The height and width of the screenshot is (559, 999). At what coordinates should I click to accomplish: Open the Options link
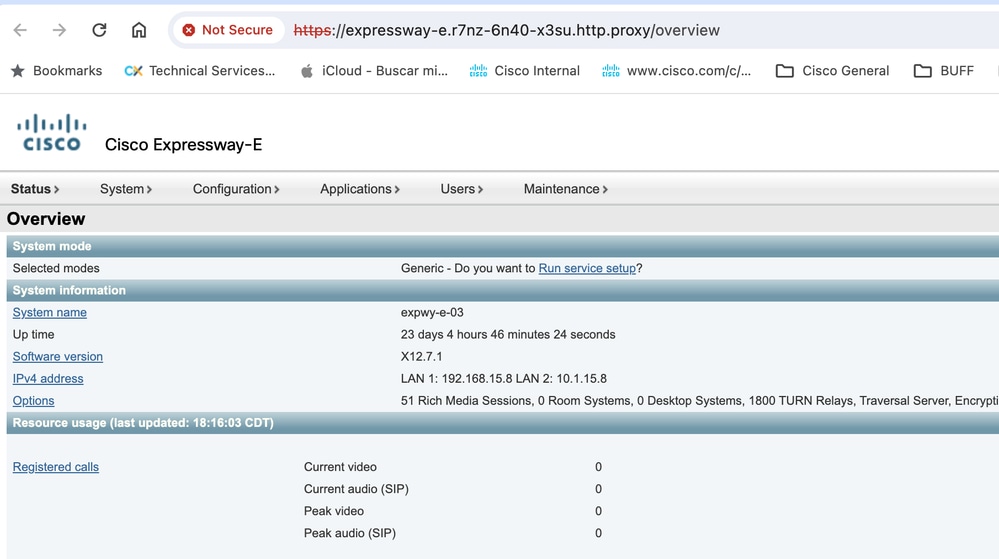[x=33, y=401]
